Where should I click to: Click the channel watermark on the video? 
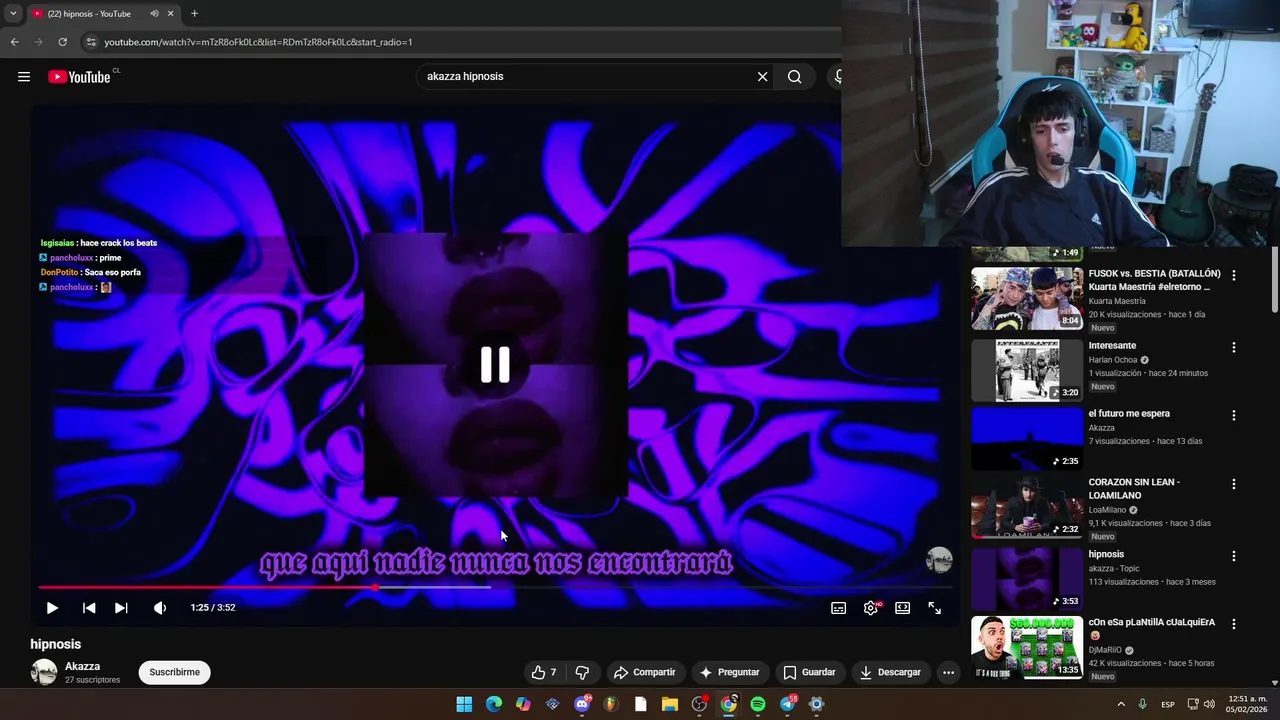click(938, 560)
